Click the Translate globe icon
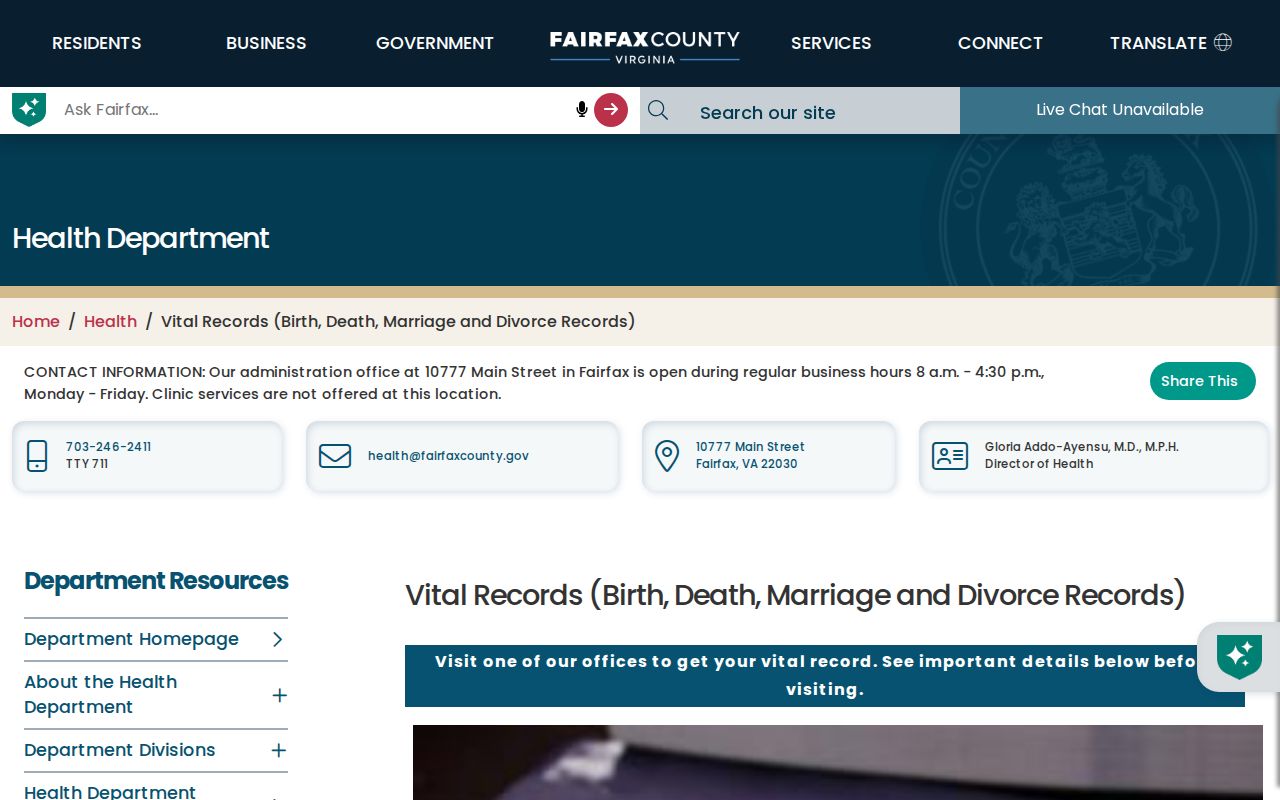Viewport: 1280px width, 800px height. point(1223,42)
